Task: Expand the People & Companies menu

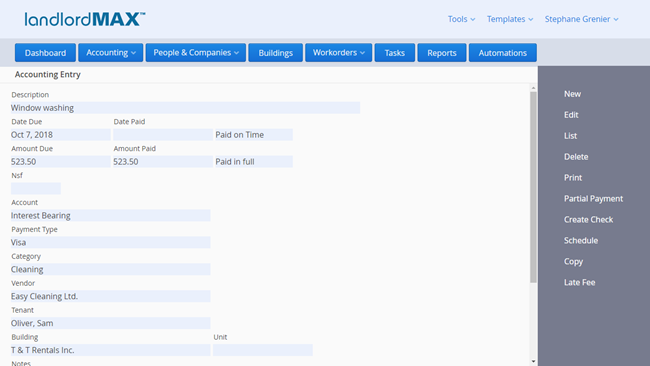Action: [196, 53]
